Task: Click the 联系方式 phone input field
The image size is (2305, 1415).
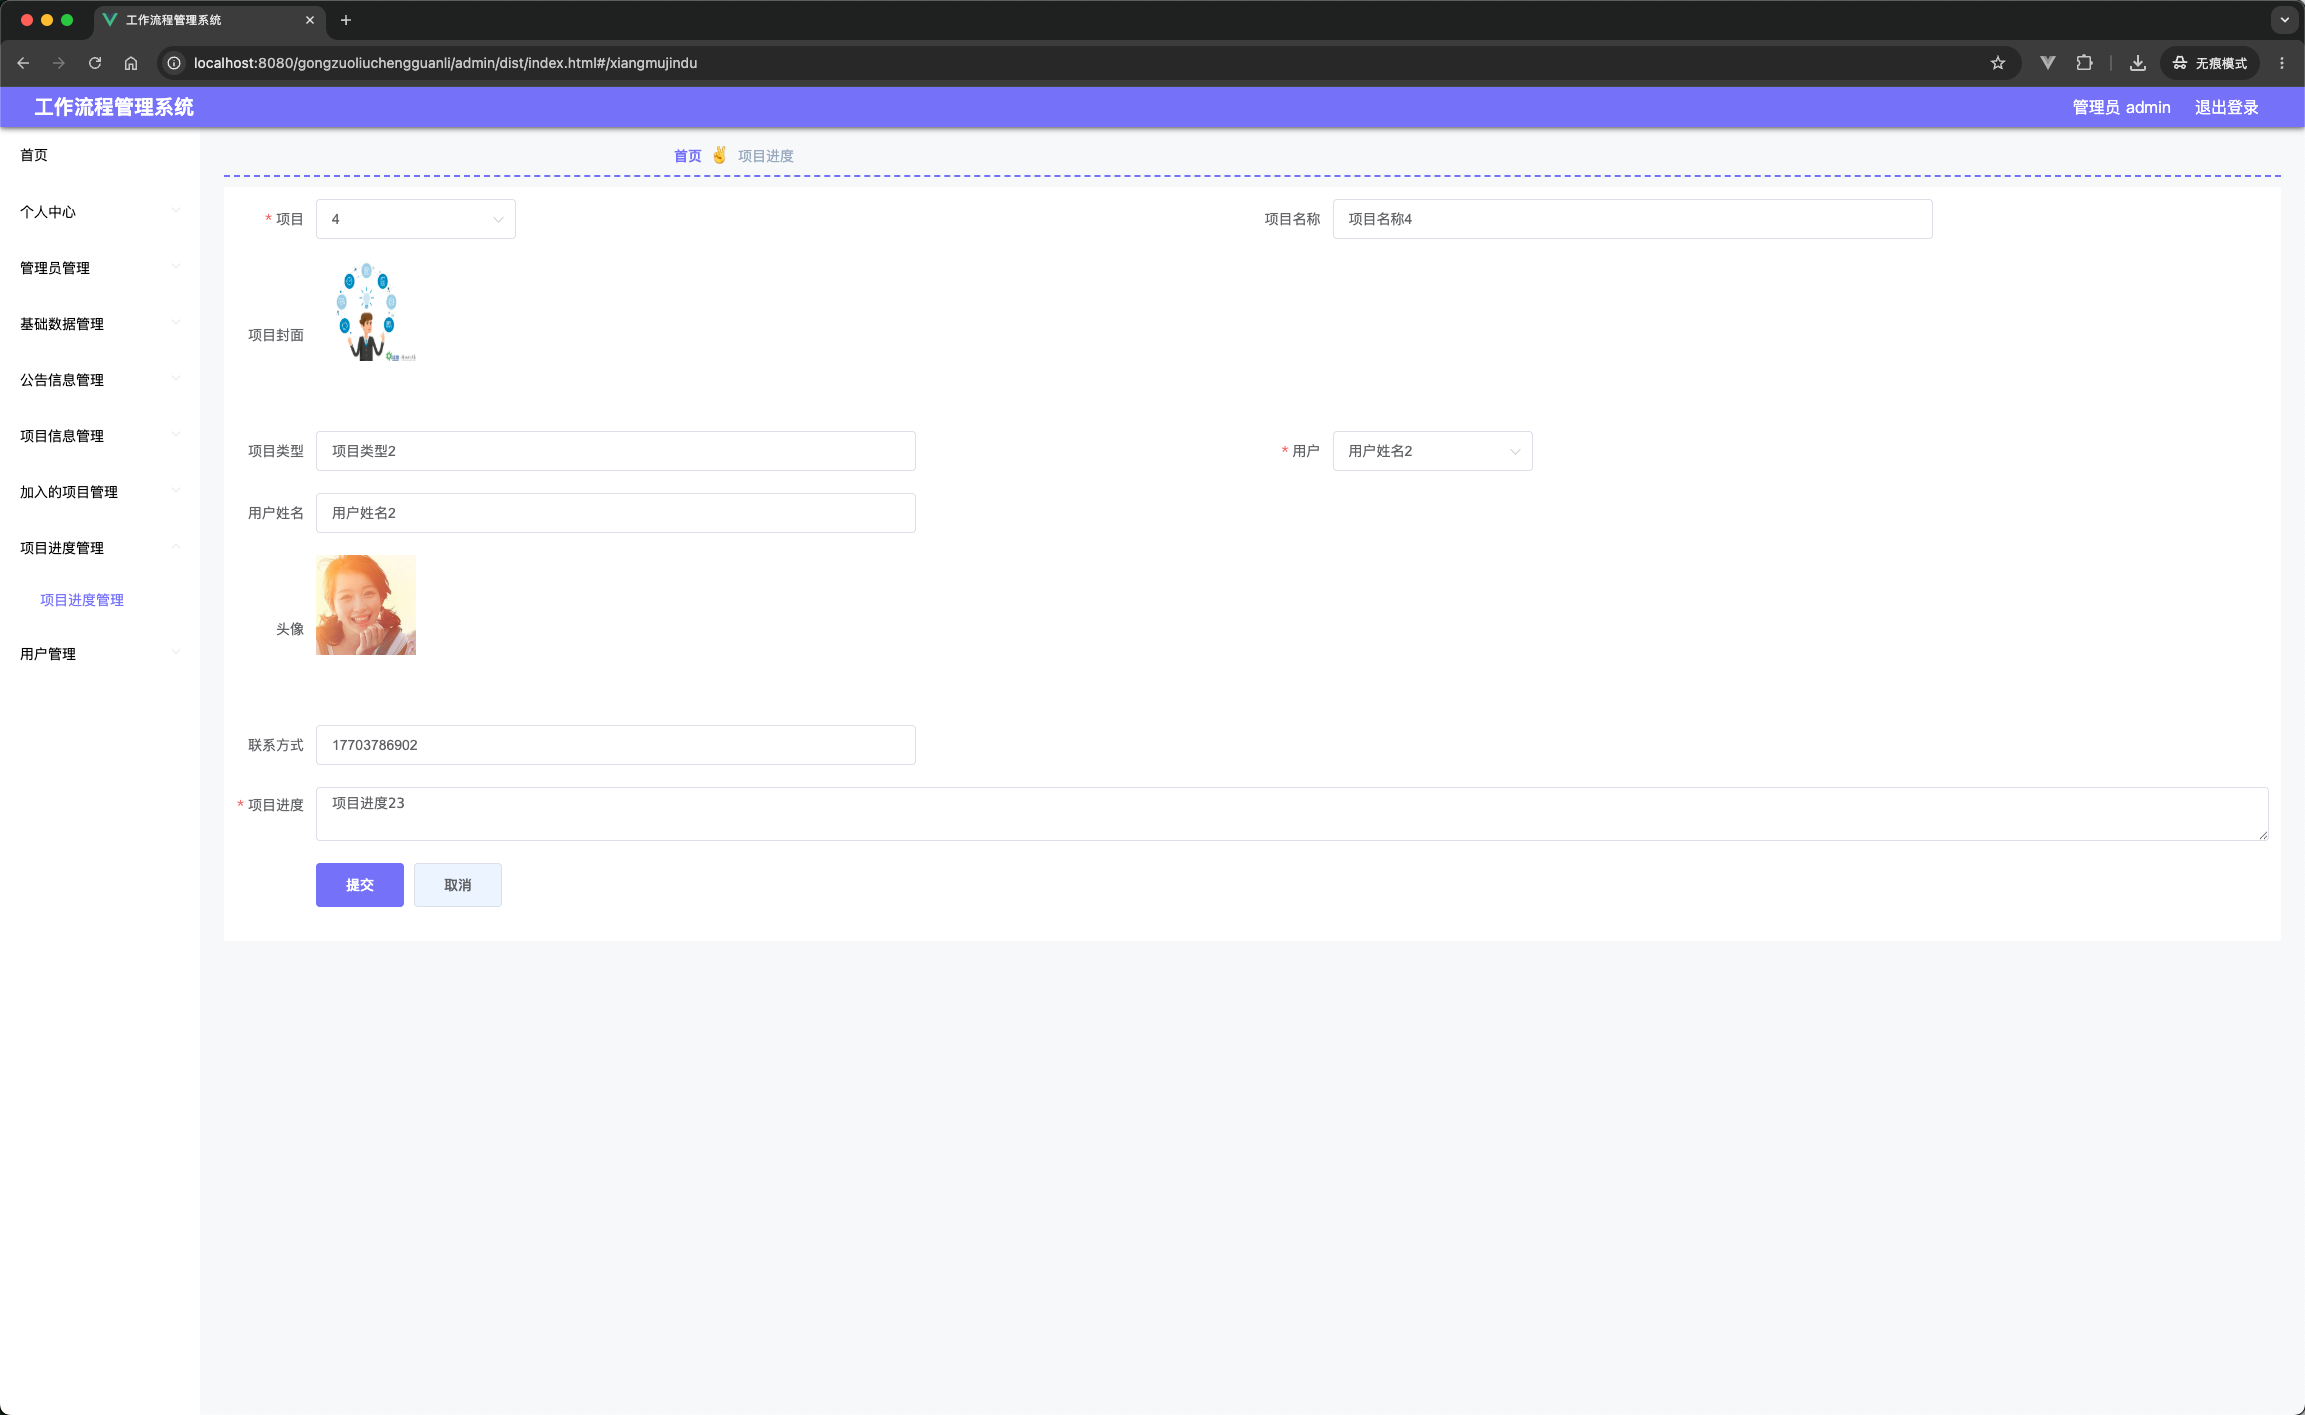Action: pos(616,745)
